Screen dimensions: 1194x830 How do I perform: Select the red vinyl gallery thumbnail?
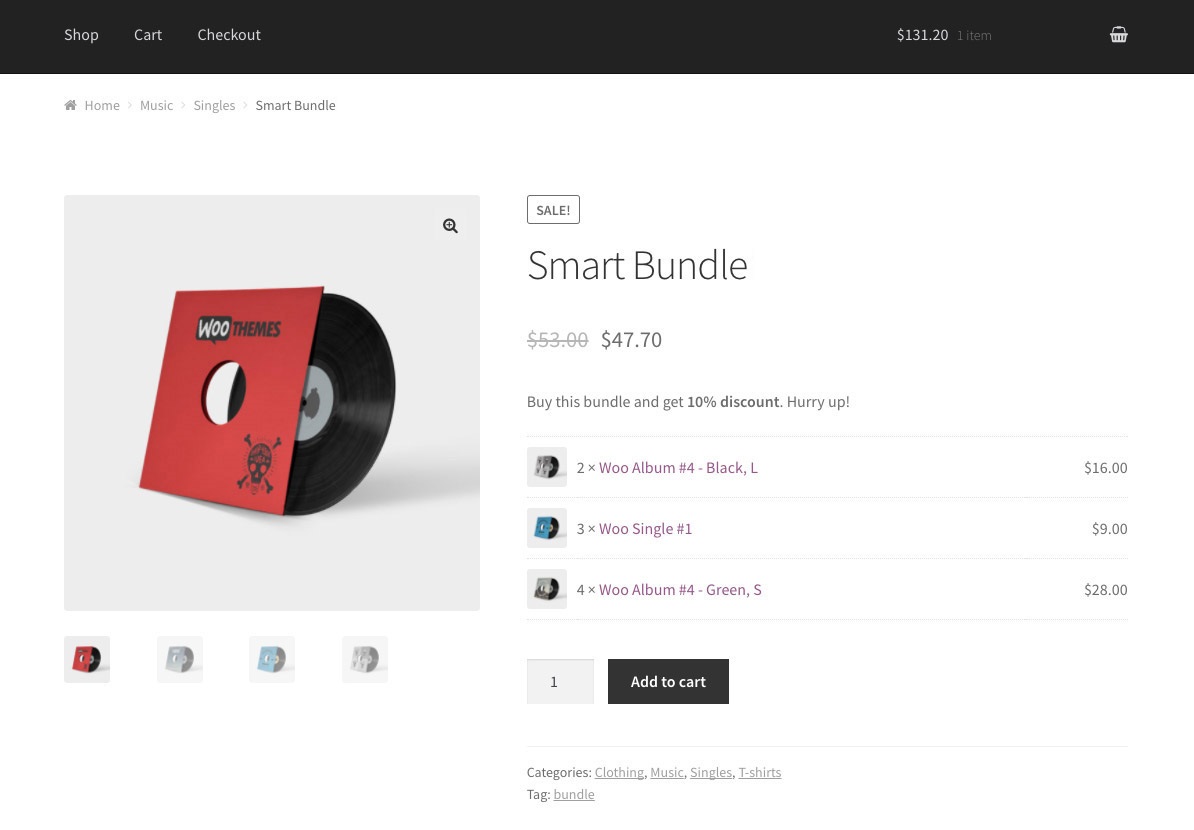(87, 660)
